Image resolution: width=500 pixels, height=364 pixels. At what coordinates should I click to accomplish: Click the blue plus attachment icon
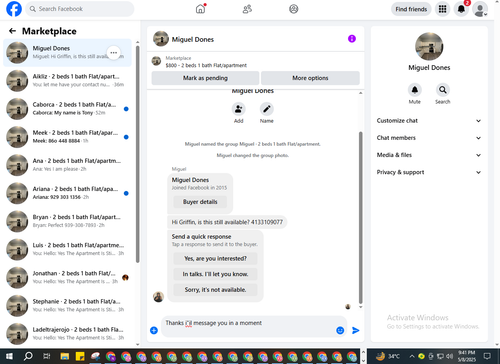154,330
